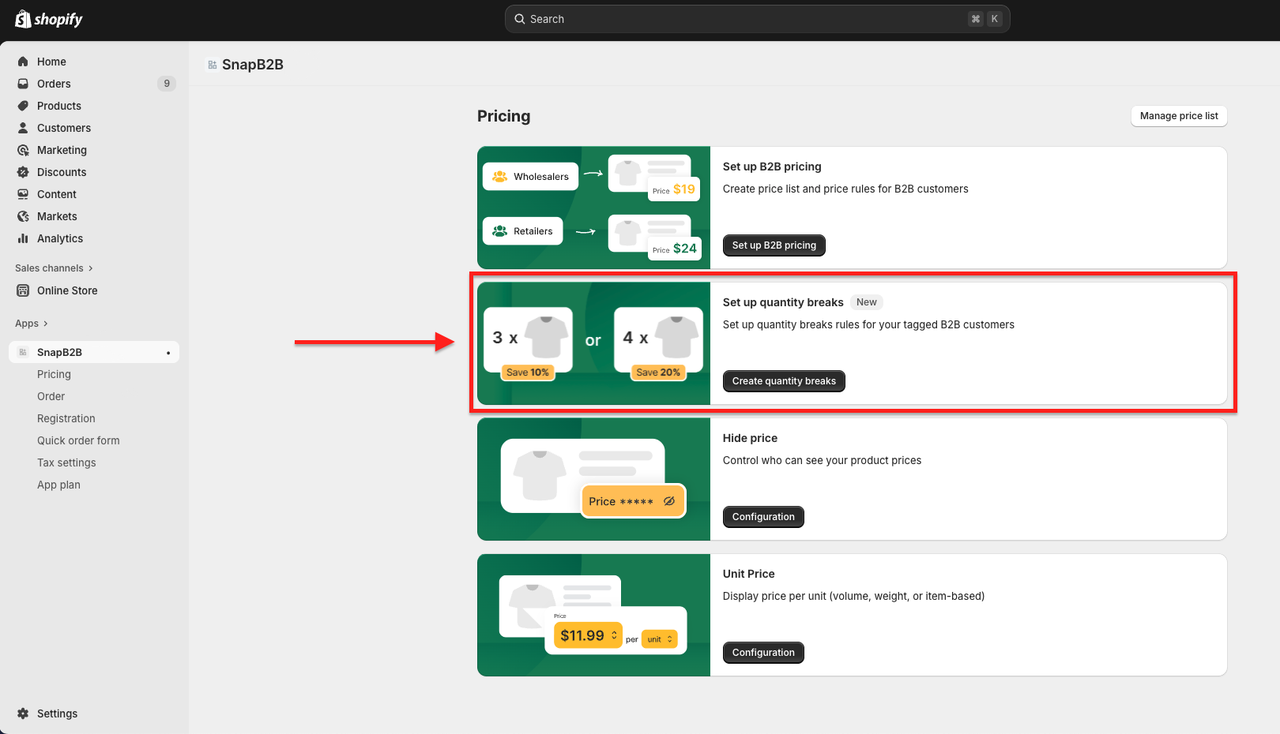
Task: Expand the Sales channels section
Action: click(x=54, y=268)
